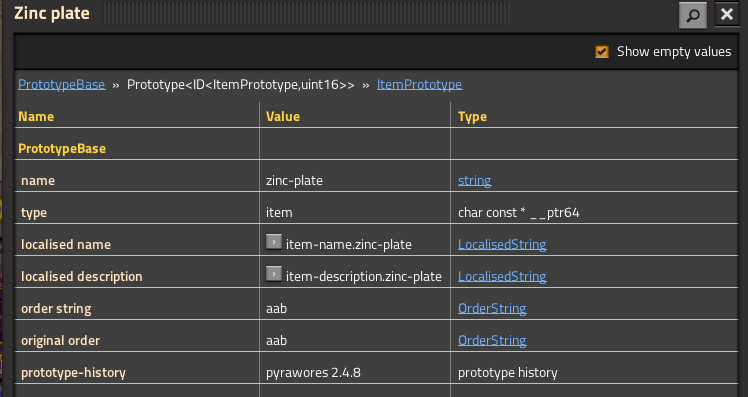Open LocalisedString link in localised name row
The width and height of the screenshot is (748, 397).
tap(502, 244)
